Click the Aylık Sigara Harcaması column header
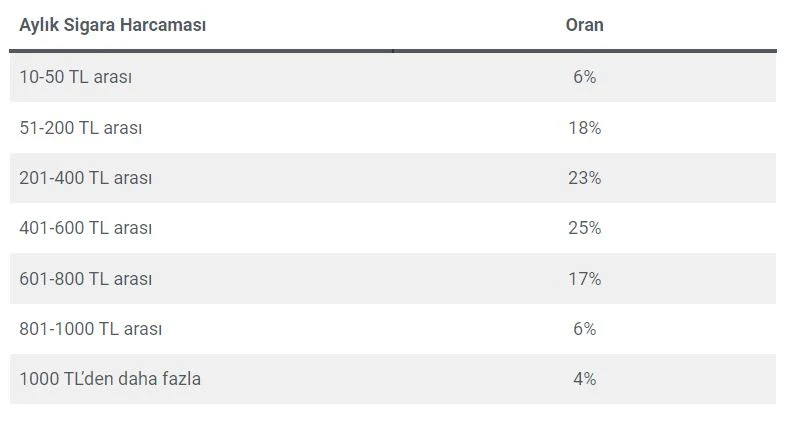The height and width of the screenshot is (421, 794). [112, 25]
